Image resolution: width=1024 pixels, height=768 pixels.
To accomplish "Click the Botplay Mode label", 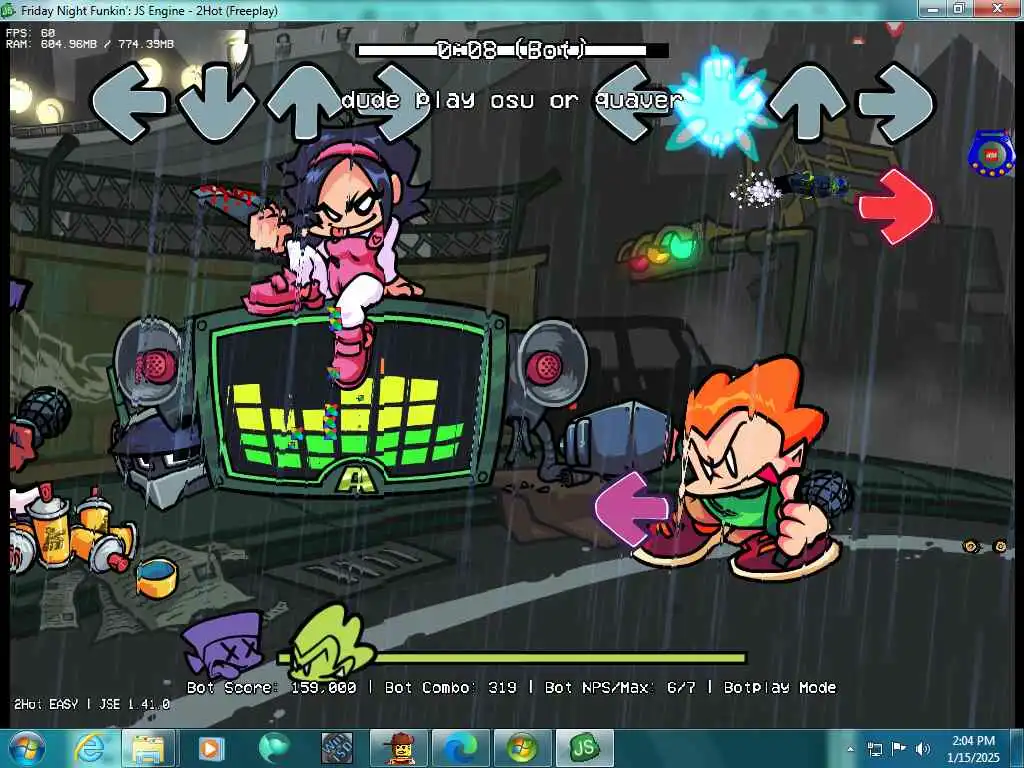I will click(x=780, y=687).
